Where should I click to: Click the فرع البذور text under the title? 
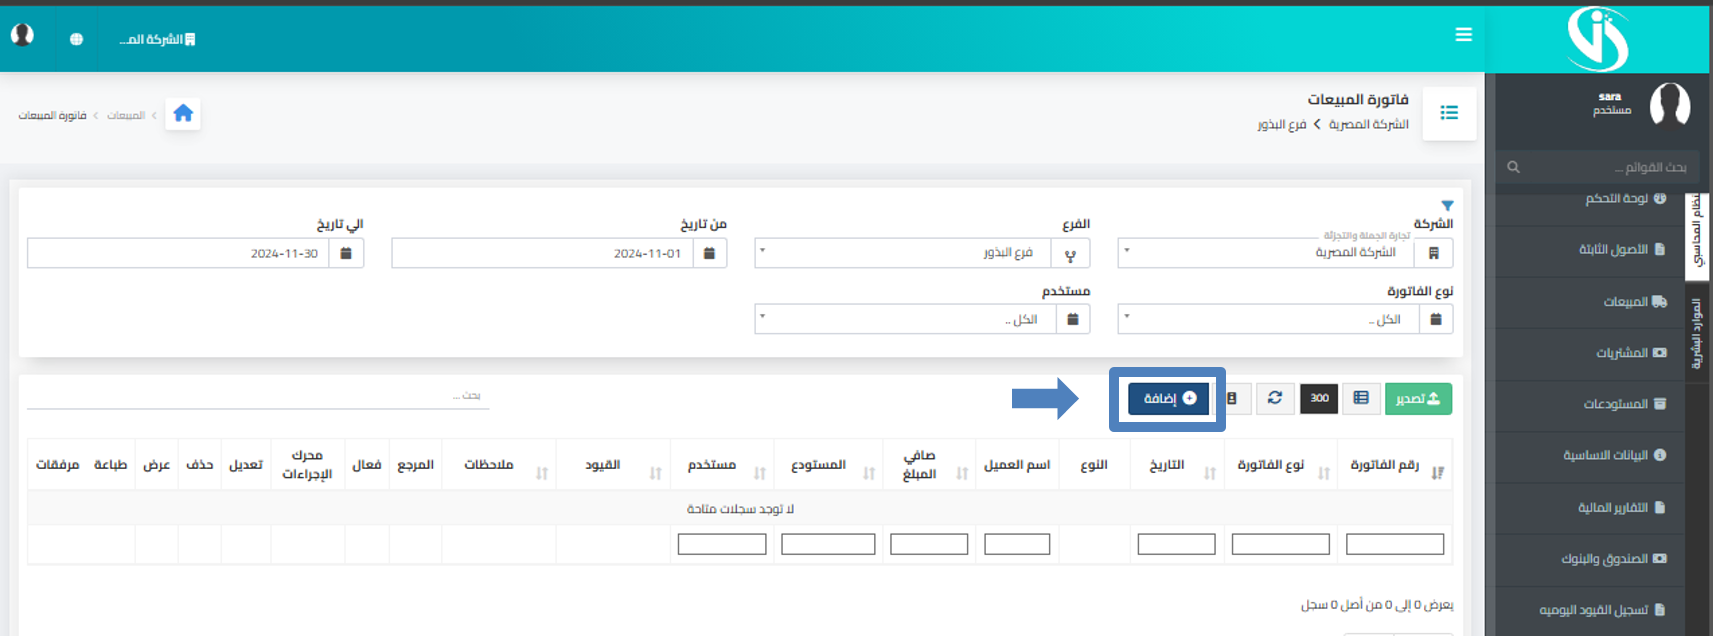(1282, 124)
